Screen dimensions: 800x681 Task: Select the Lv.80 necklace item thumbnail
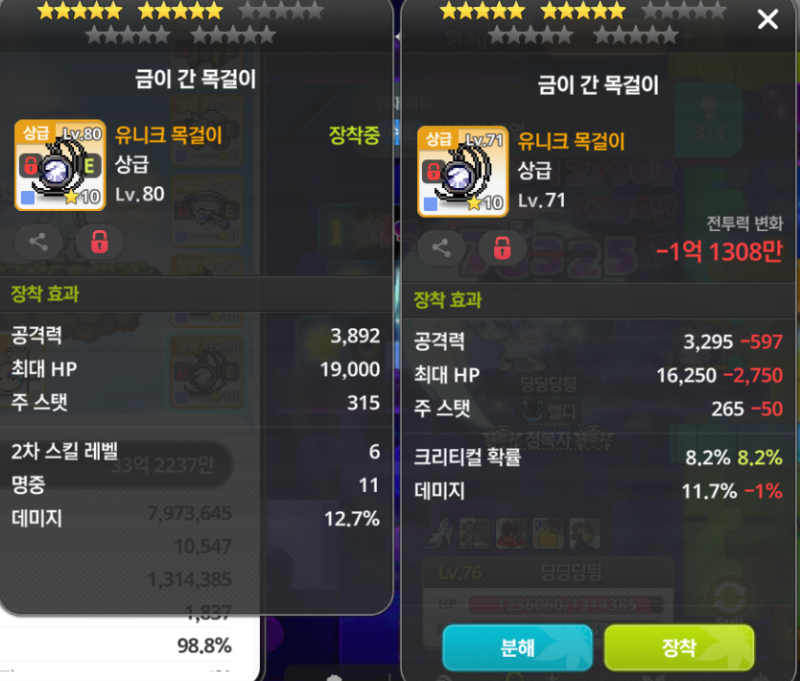[60, 165]
